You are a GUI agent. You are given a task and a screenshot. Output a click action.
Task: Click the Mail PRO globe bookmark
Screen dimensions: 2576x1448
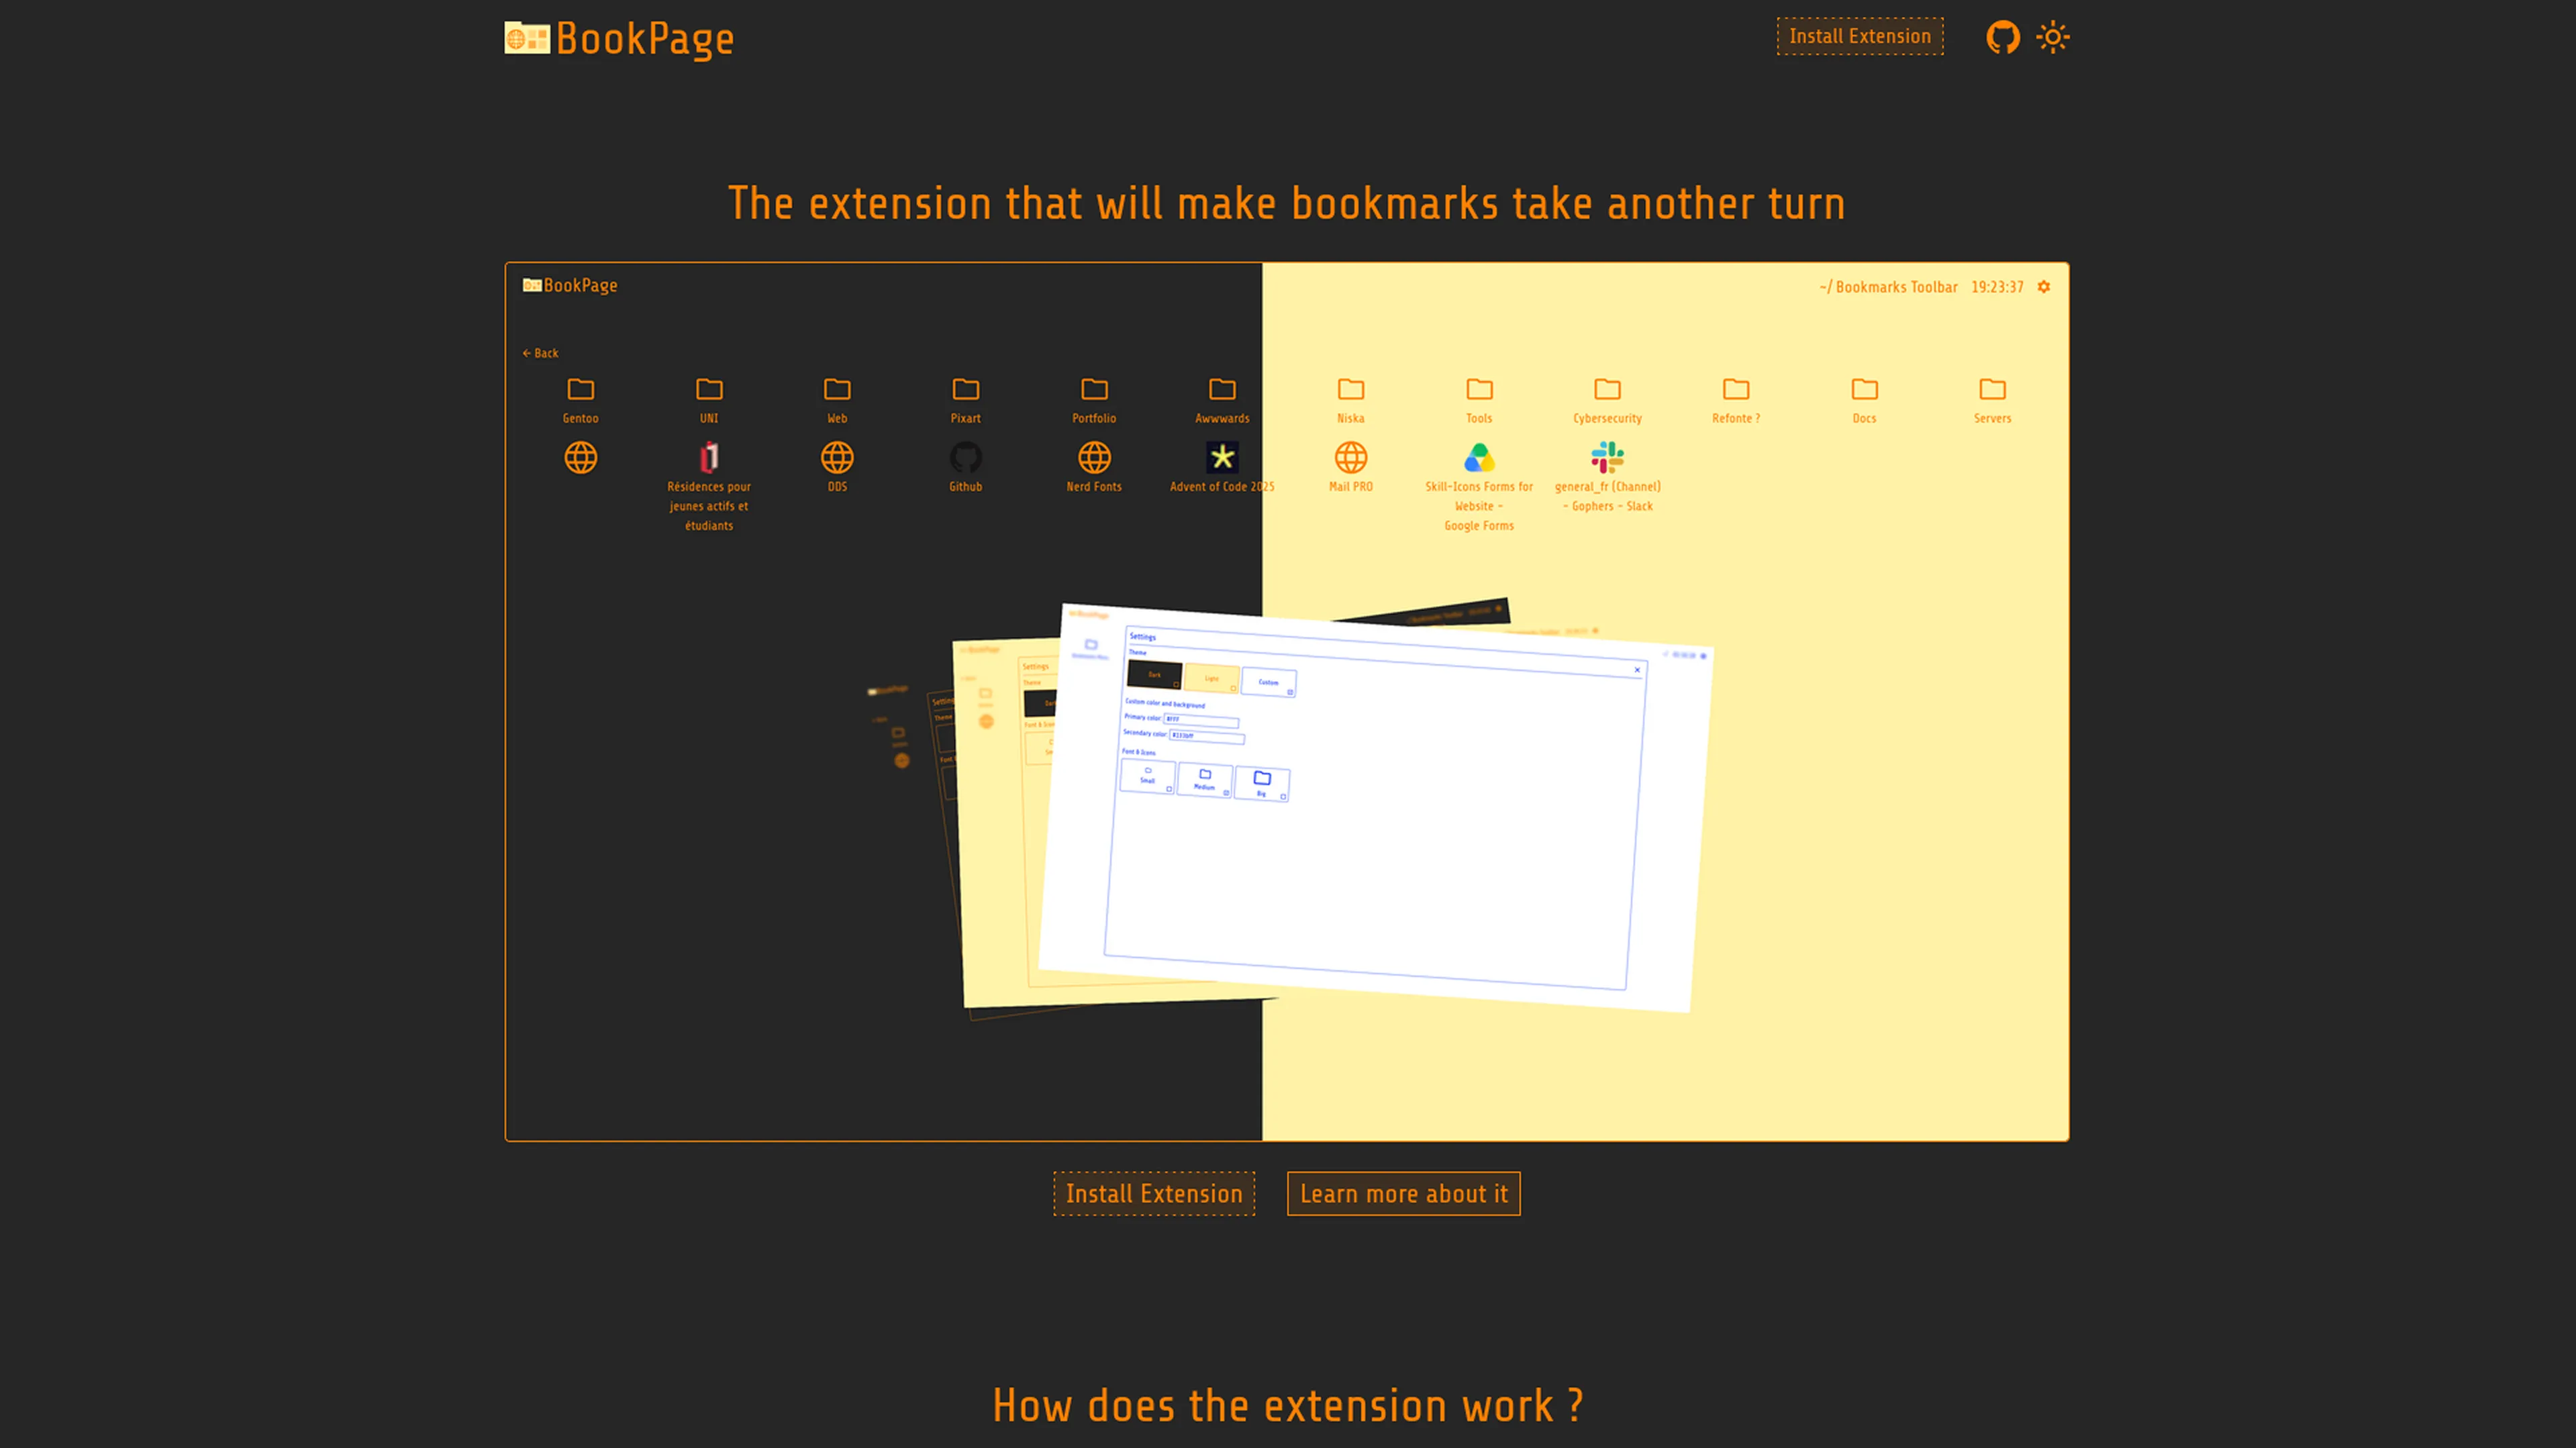click(x=1350, y=457)
